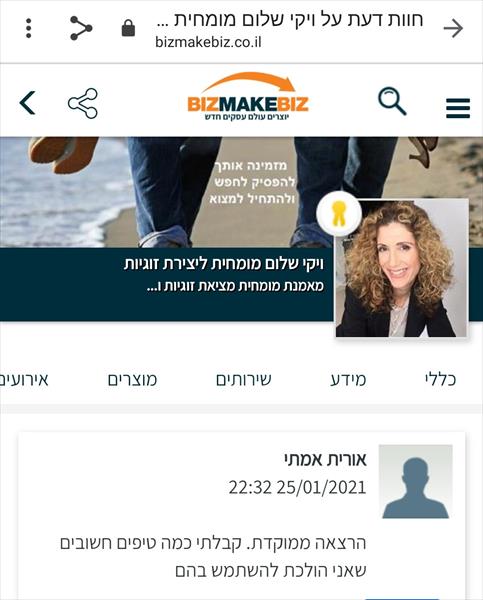Click reviewer avatar placeholder image
Screen dimensions: 483x600
coord(416,482)
